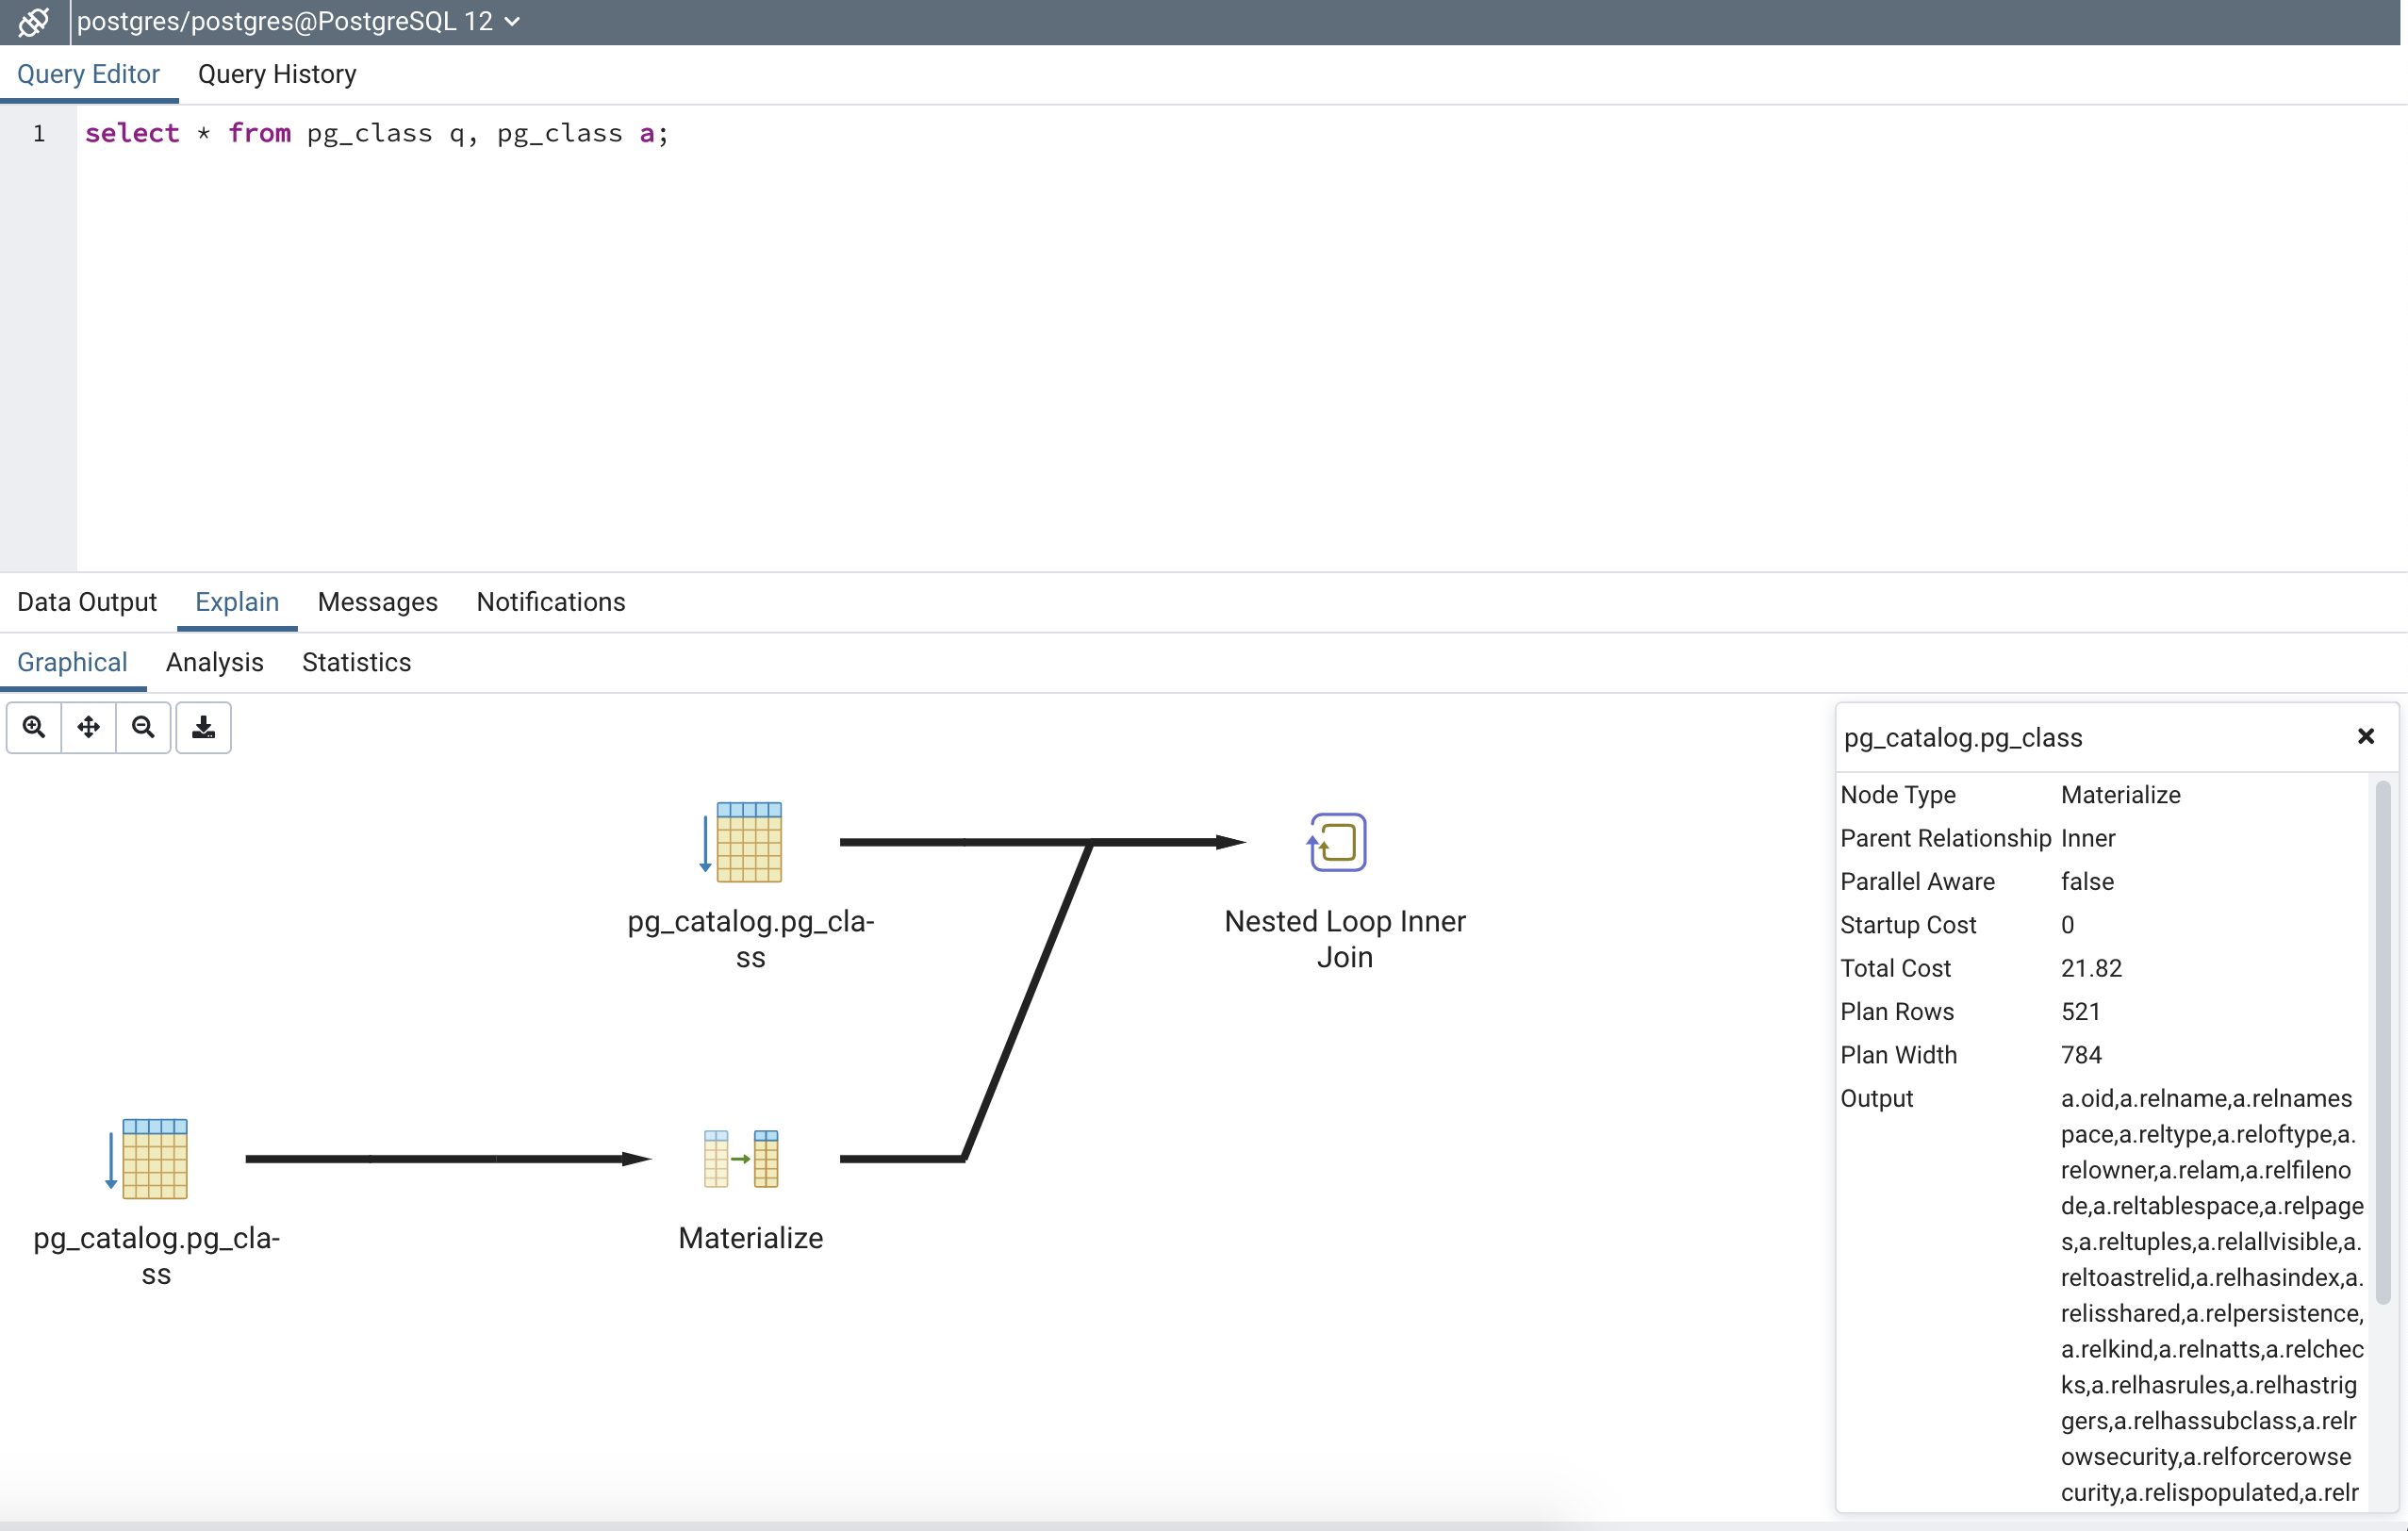Click the download plan image icon

coord(203,727)
